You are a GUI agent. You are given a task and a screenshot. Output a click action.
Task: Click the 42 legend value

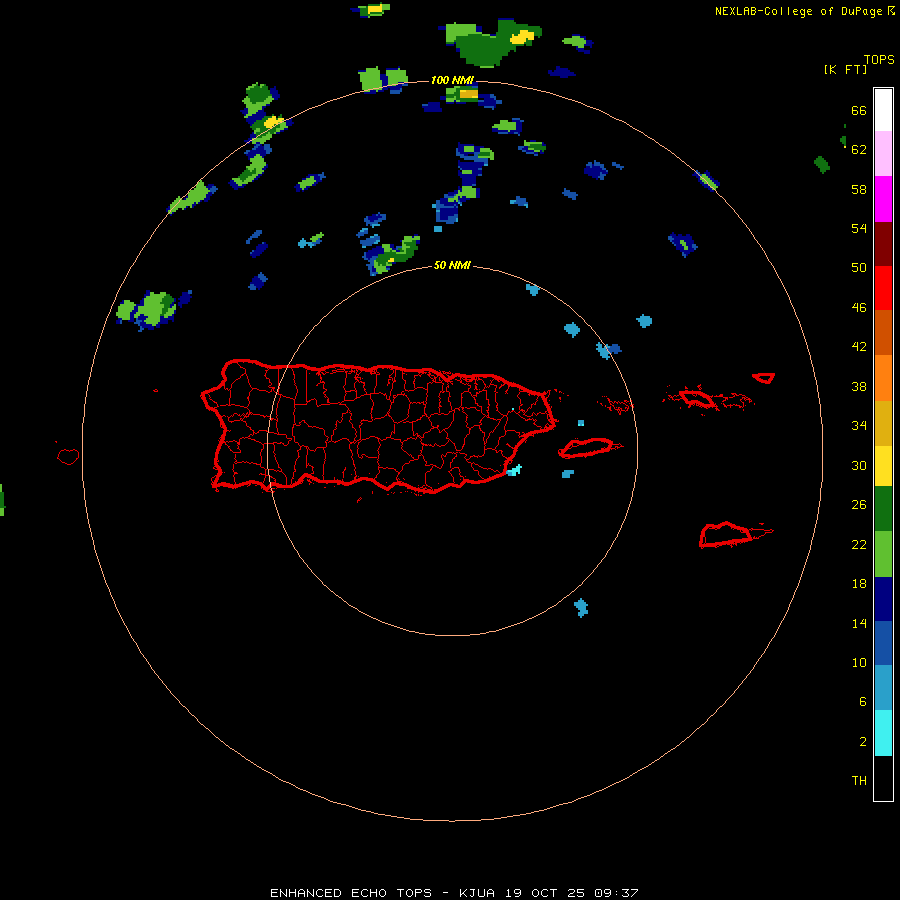859,347
